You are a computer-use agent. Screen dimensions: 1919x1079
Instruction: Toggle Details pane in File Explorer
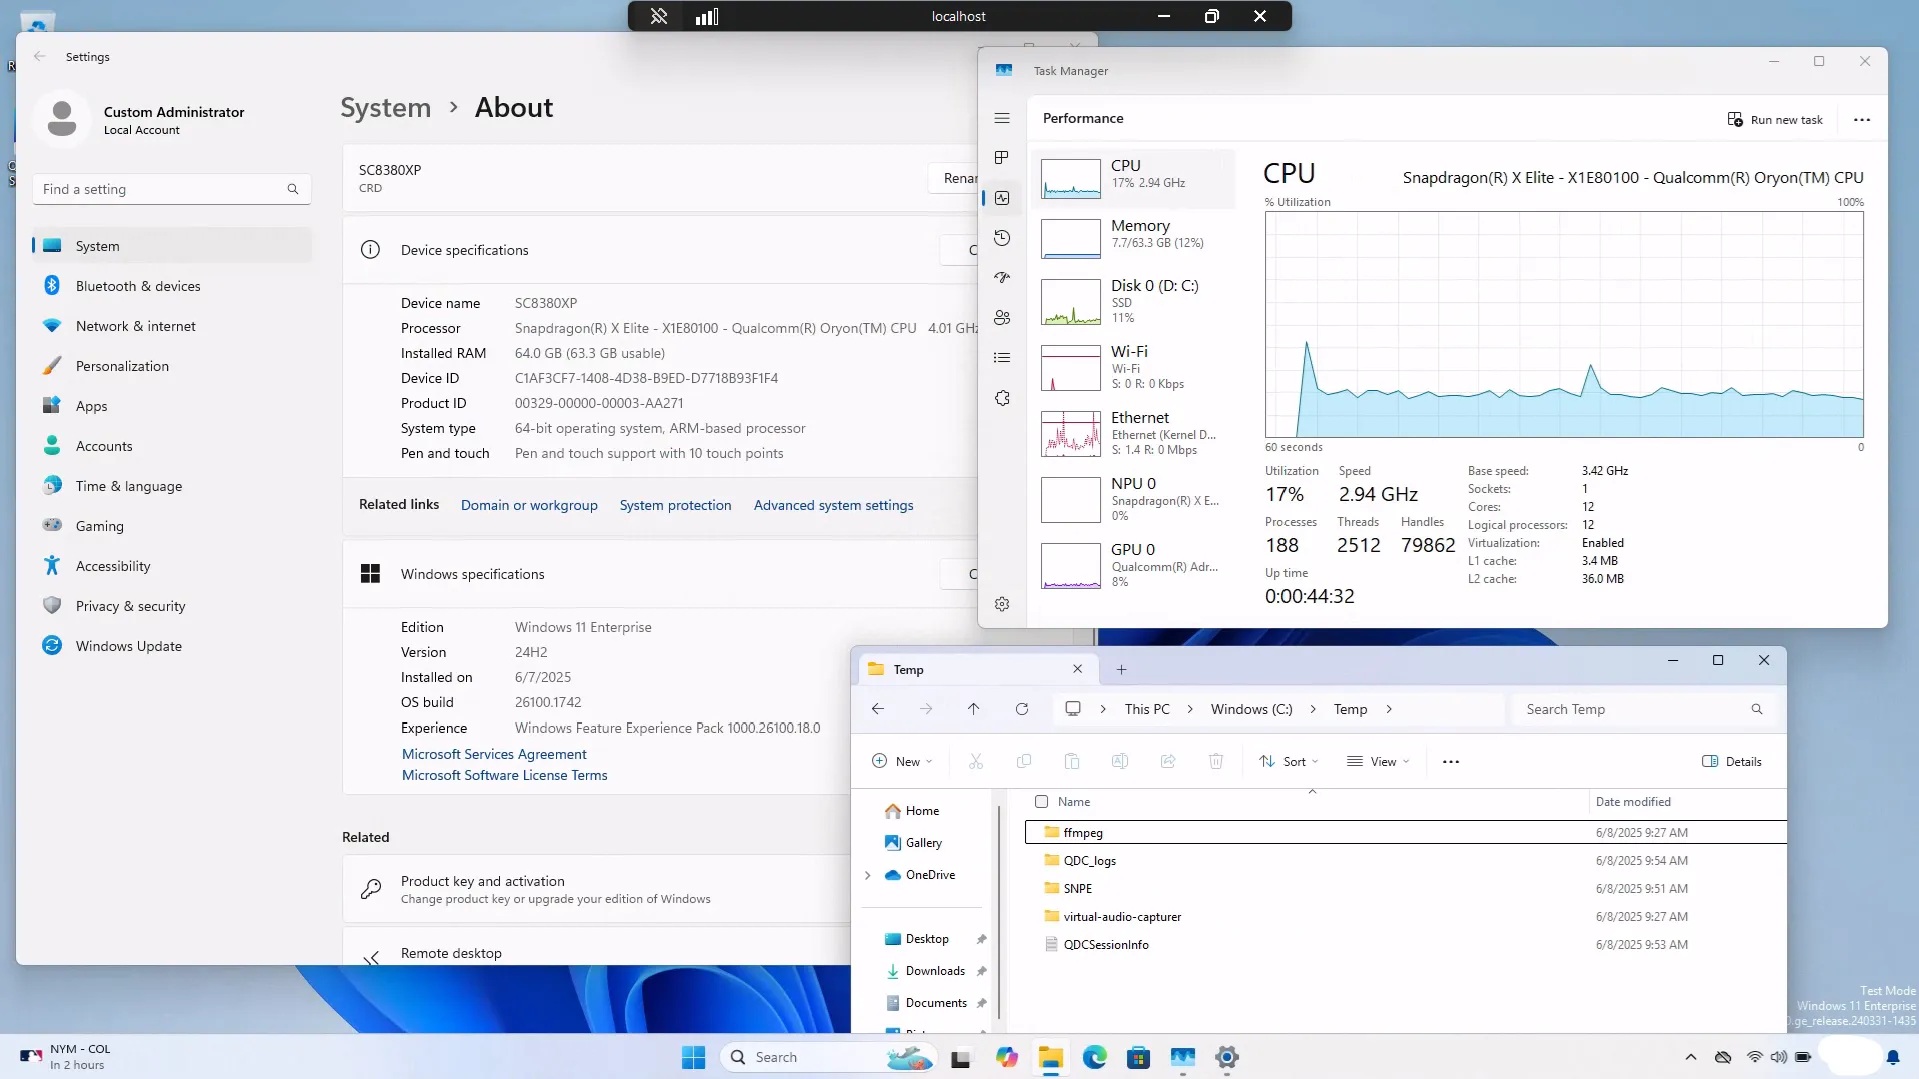coord(1732,761)
